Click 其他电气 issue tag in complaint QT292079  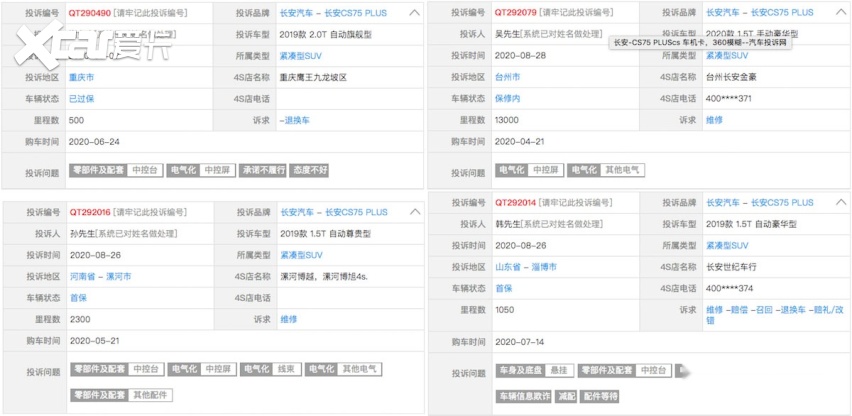[x=622, y=170]
